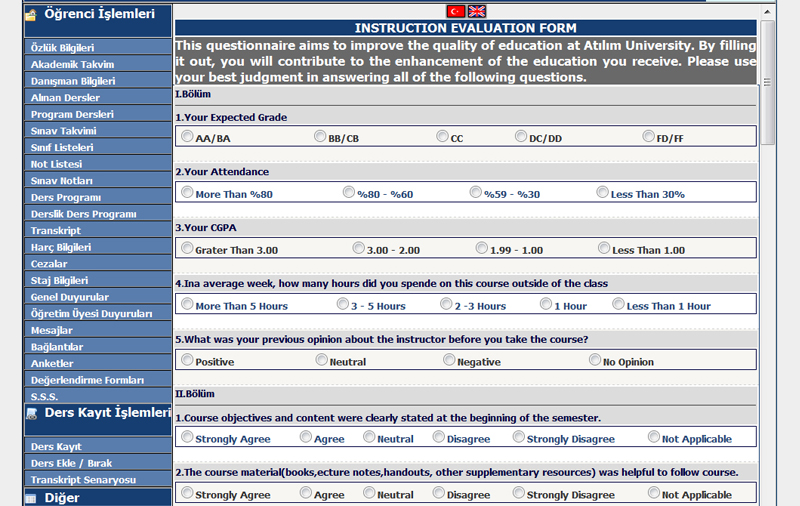Open Anketler menu item
The width and height of the screenshot is (800, 506).
pos(97,364)
